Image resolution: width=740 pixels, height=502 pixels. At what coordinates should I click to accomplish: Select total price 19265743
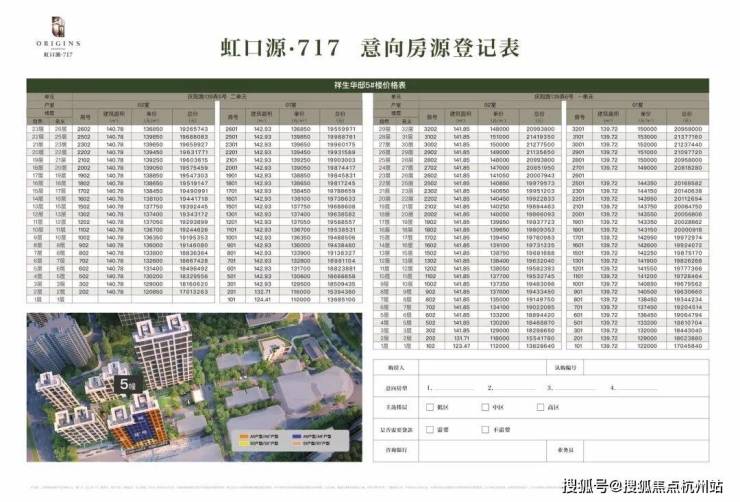point(193,129)
